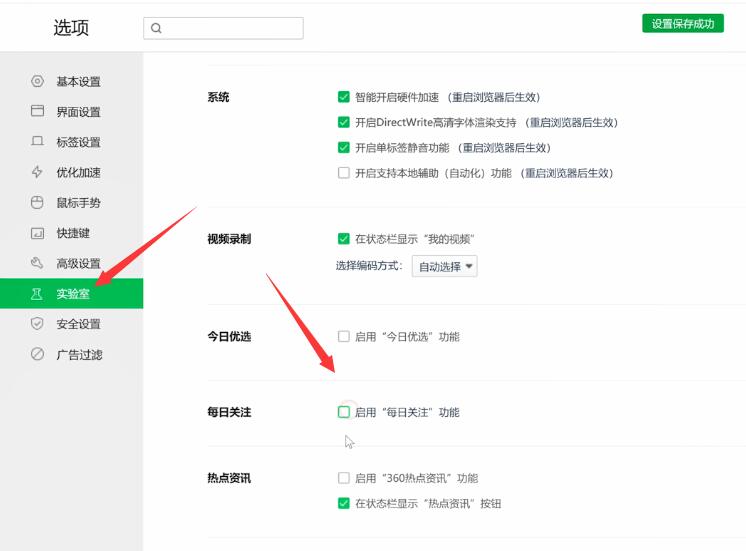746x551 pixels.
Task: Click the 实验室 flask icon
Action: (37, 294)
